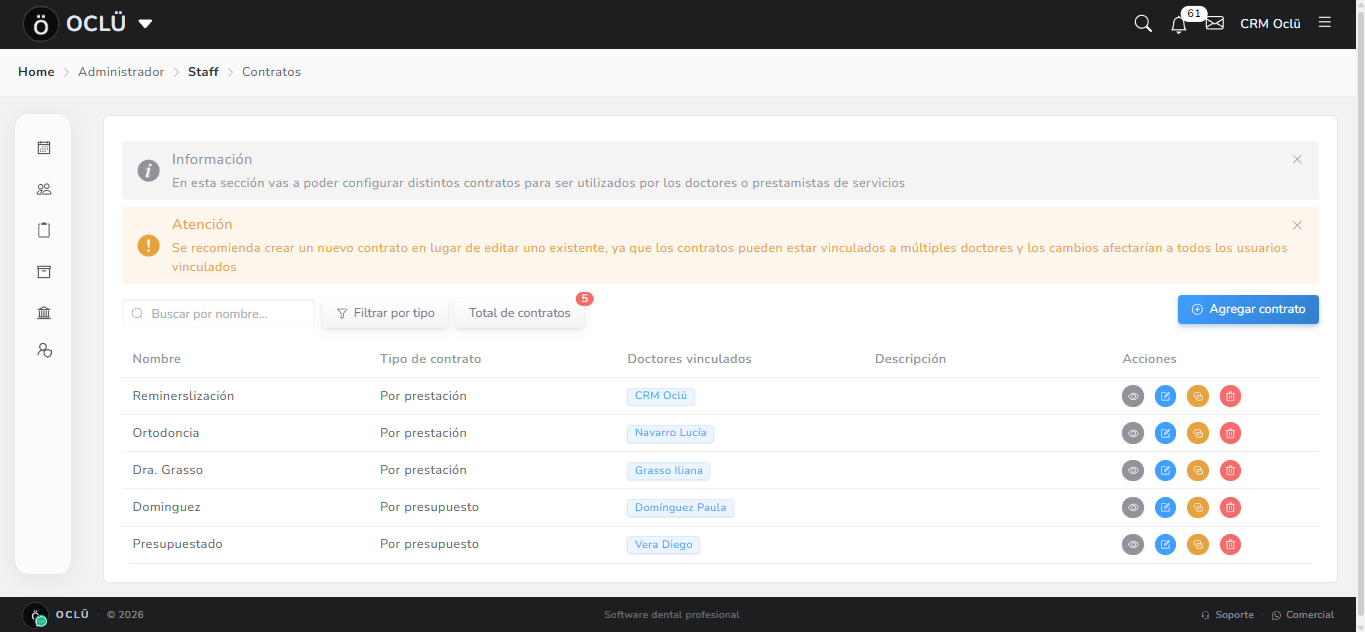This screenshot has height=632, width=1365.
Task: Open the clipboard icon in sidebar
Action: [44, 230]
